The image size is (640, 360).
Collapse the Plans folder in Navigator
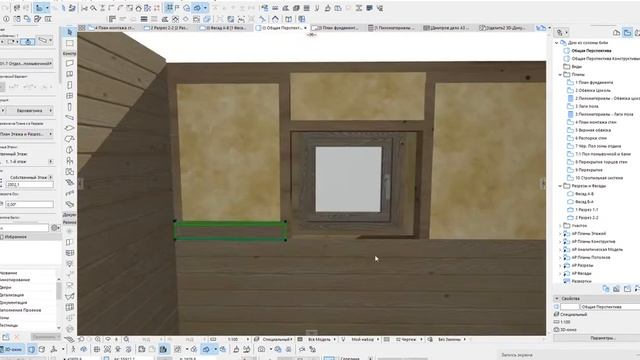[560, 74]
